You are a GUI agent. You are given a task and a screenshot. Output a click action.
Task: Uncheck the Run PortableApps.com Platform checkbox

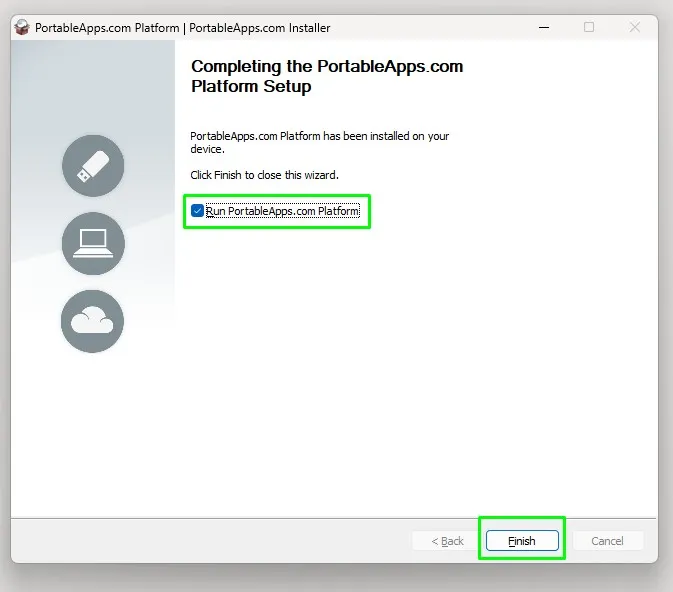click(197, 211)
